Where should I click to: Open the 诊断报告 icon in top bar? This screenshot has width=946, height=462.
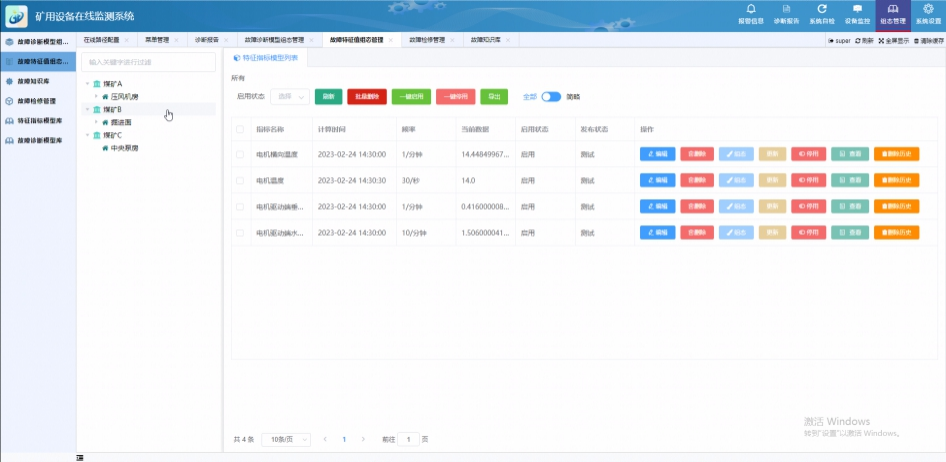coord(788,13)
